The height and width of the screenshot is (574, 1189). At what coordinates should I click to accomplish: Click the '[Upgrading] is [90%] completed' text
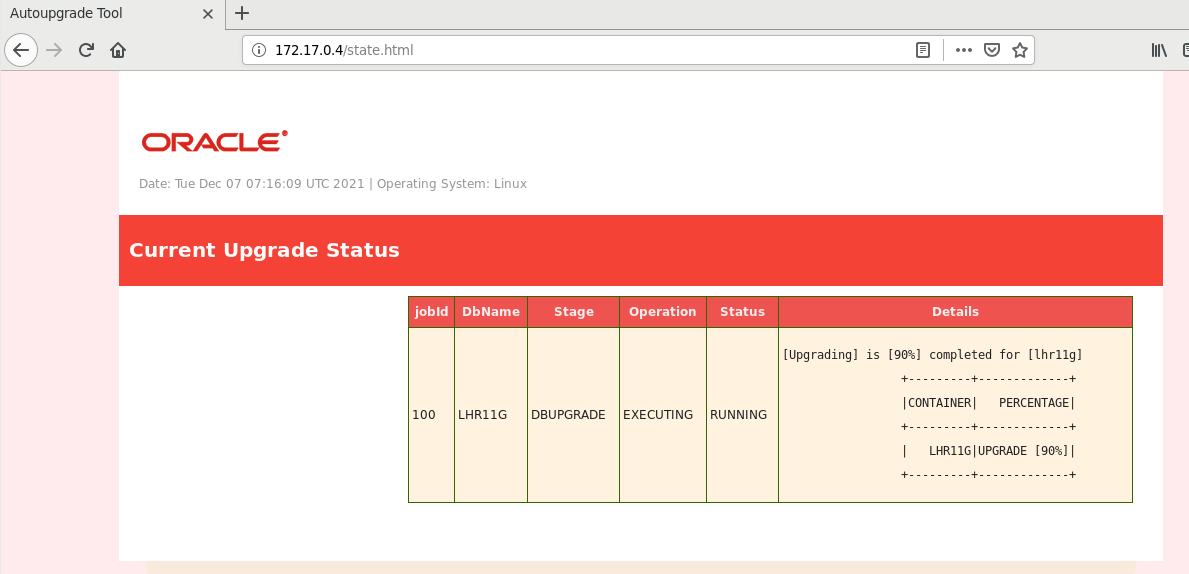[932, 355]
